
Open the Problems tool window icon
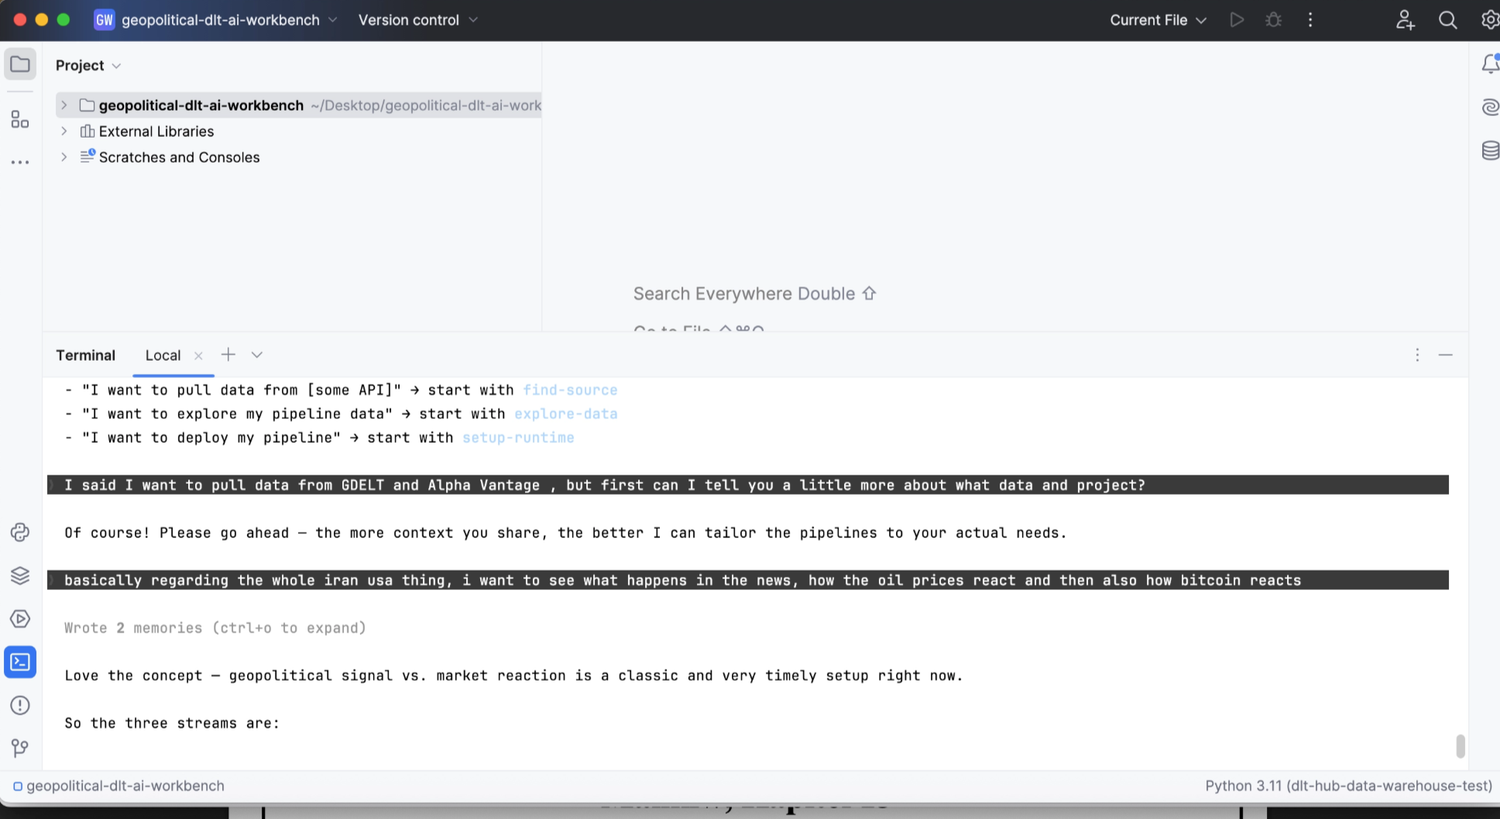pos(20,705)
